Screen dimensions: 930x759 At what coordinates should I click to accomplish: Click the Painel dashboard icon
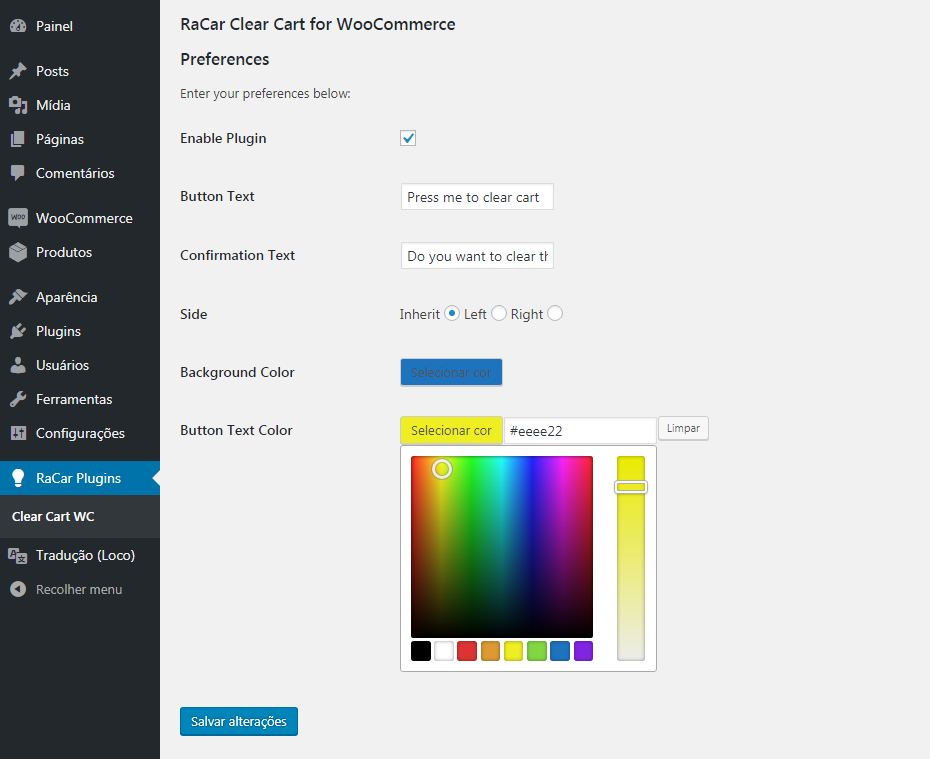pos(18,25)
